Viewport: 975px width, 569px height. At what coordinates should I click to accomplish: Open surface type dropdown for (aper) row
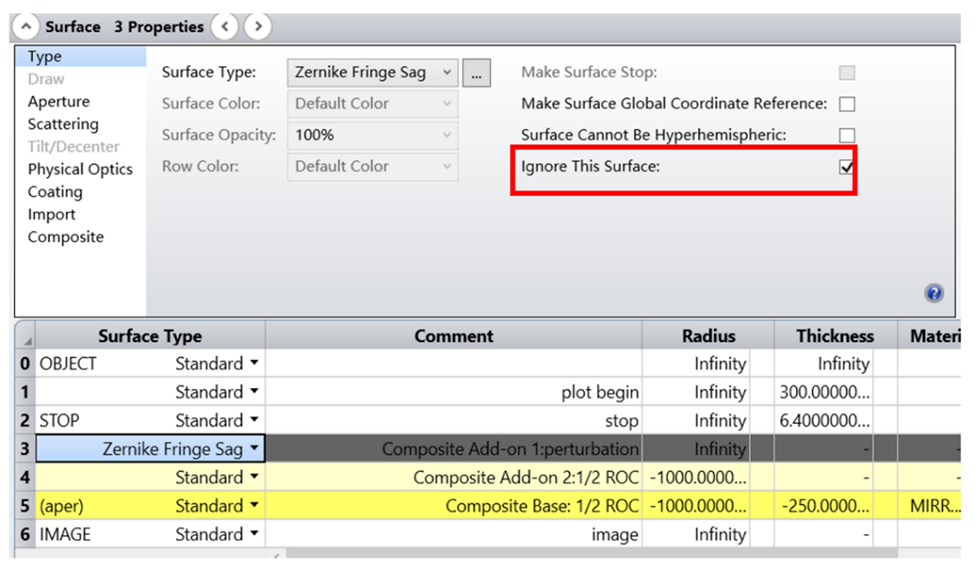pyautogui.click(x=254, y=506)
